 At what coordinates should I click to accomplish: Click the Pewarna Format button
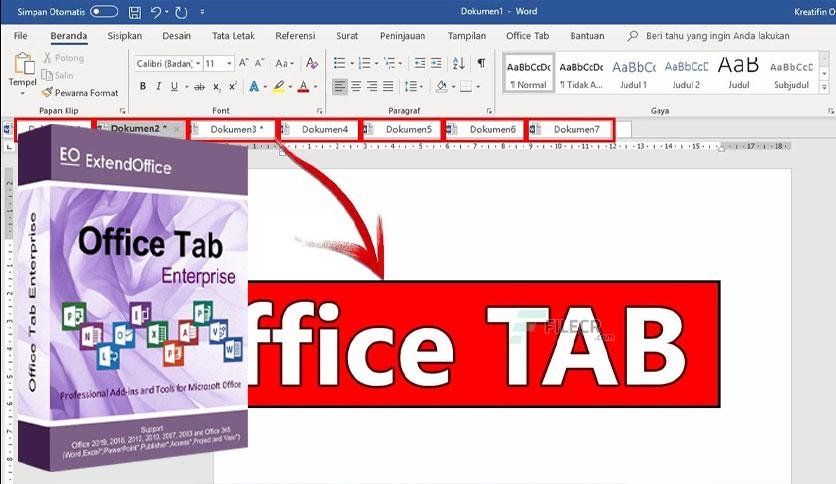click(x=80, y=93)
